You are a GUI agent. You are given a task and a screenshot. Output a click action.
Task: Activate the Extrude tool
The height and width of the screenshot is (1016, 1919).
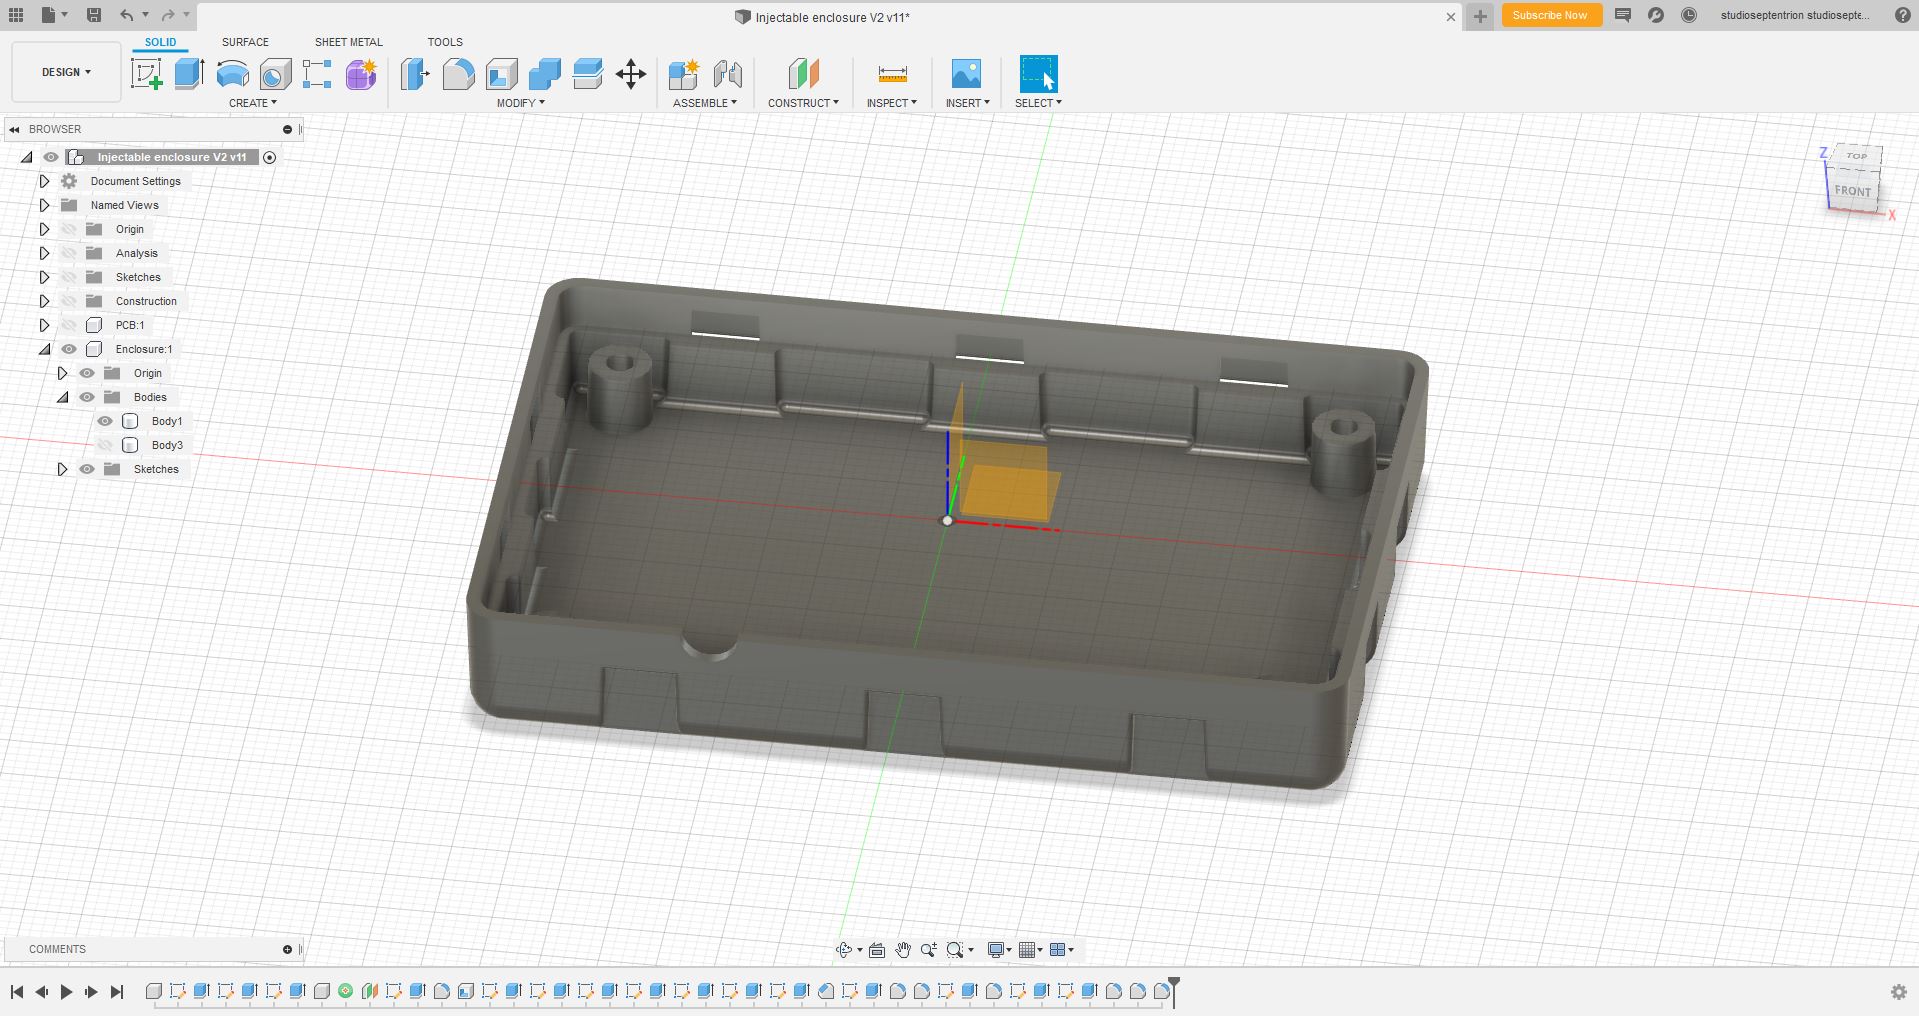coord(189,74)
